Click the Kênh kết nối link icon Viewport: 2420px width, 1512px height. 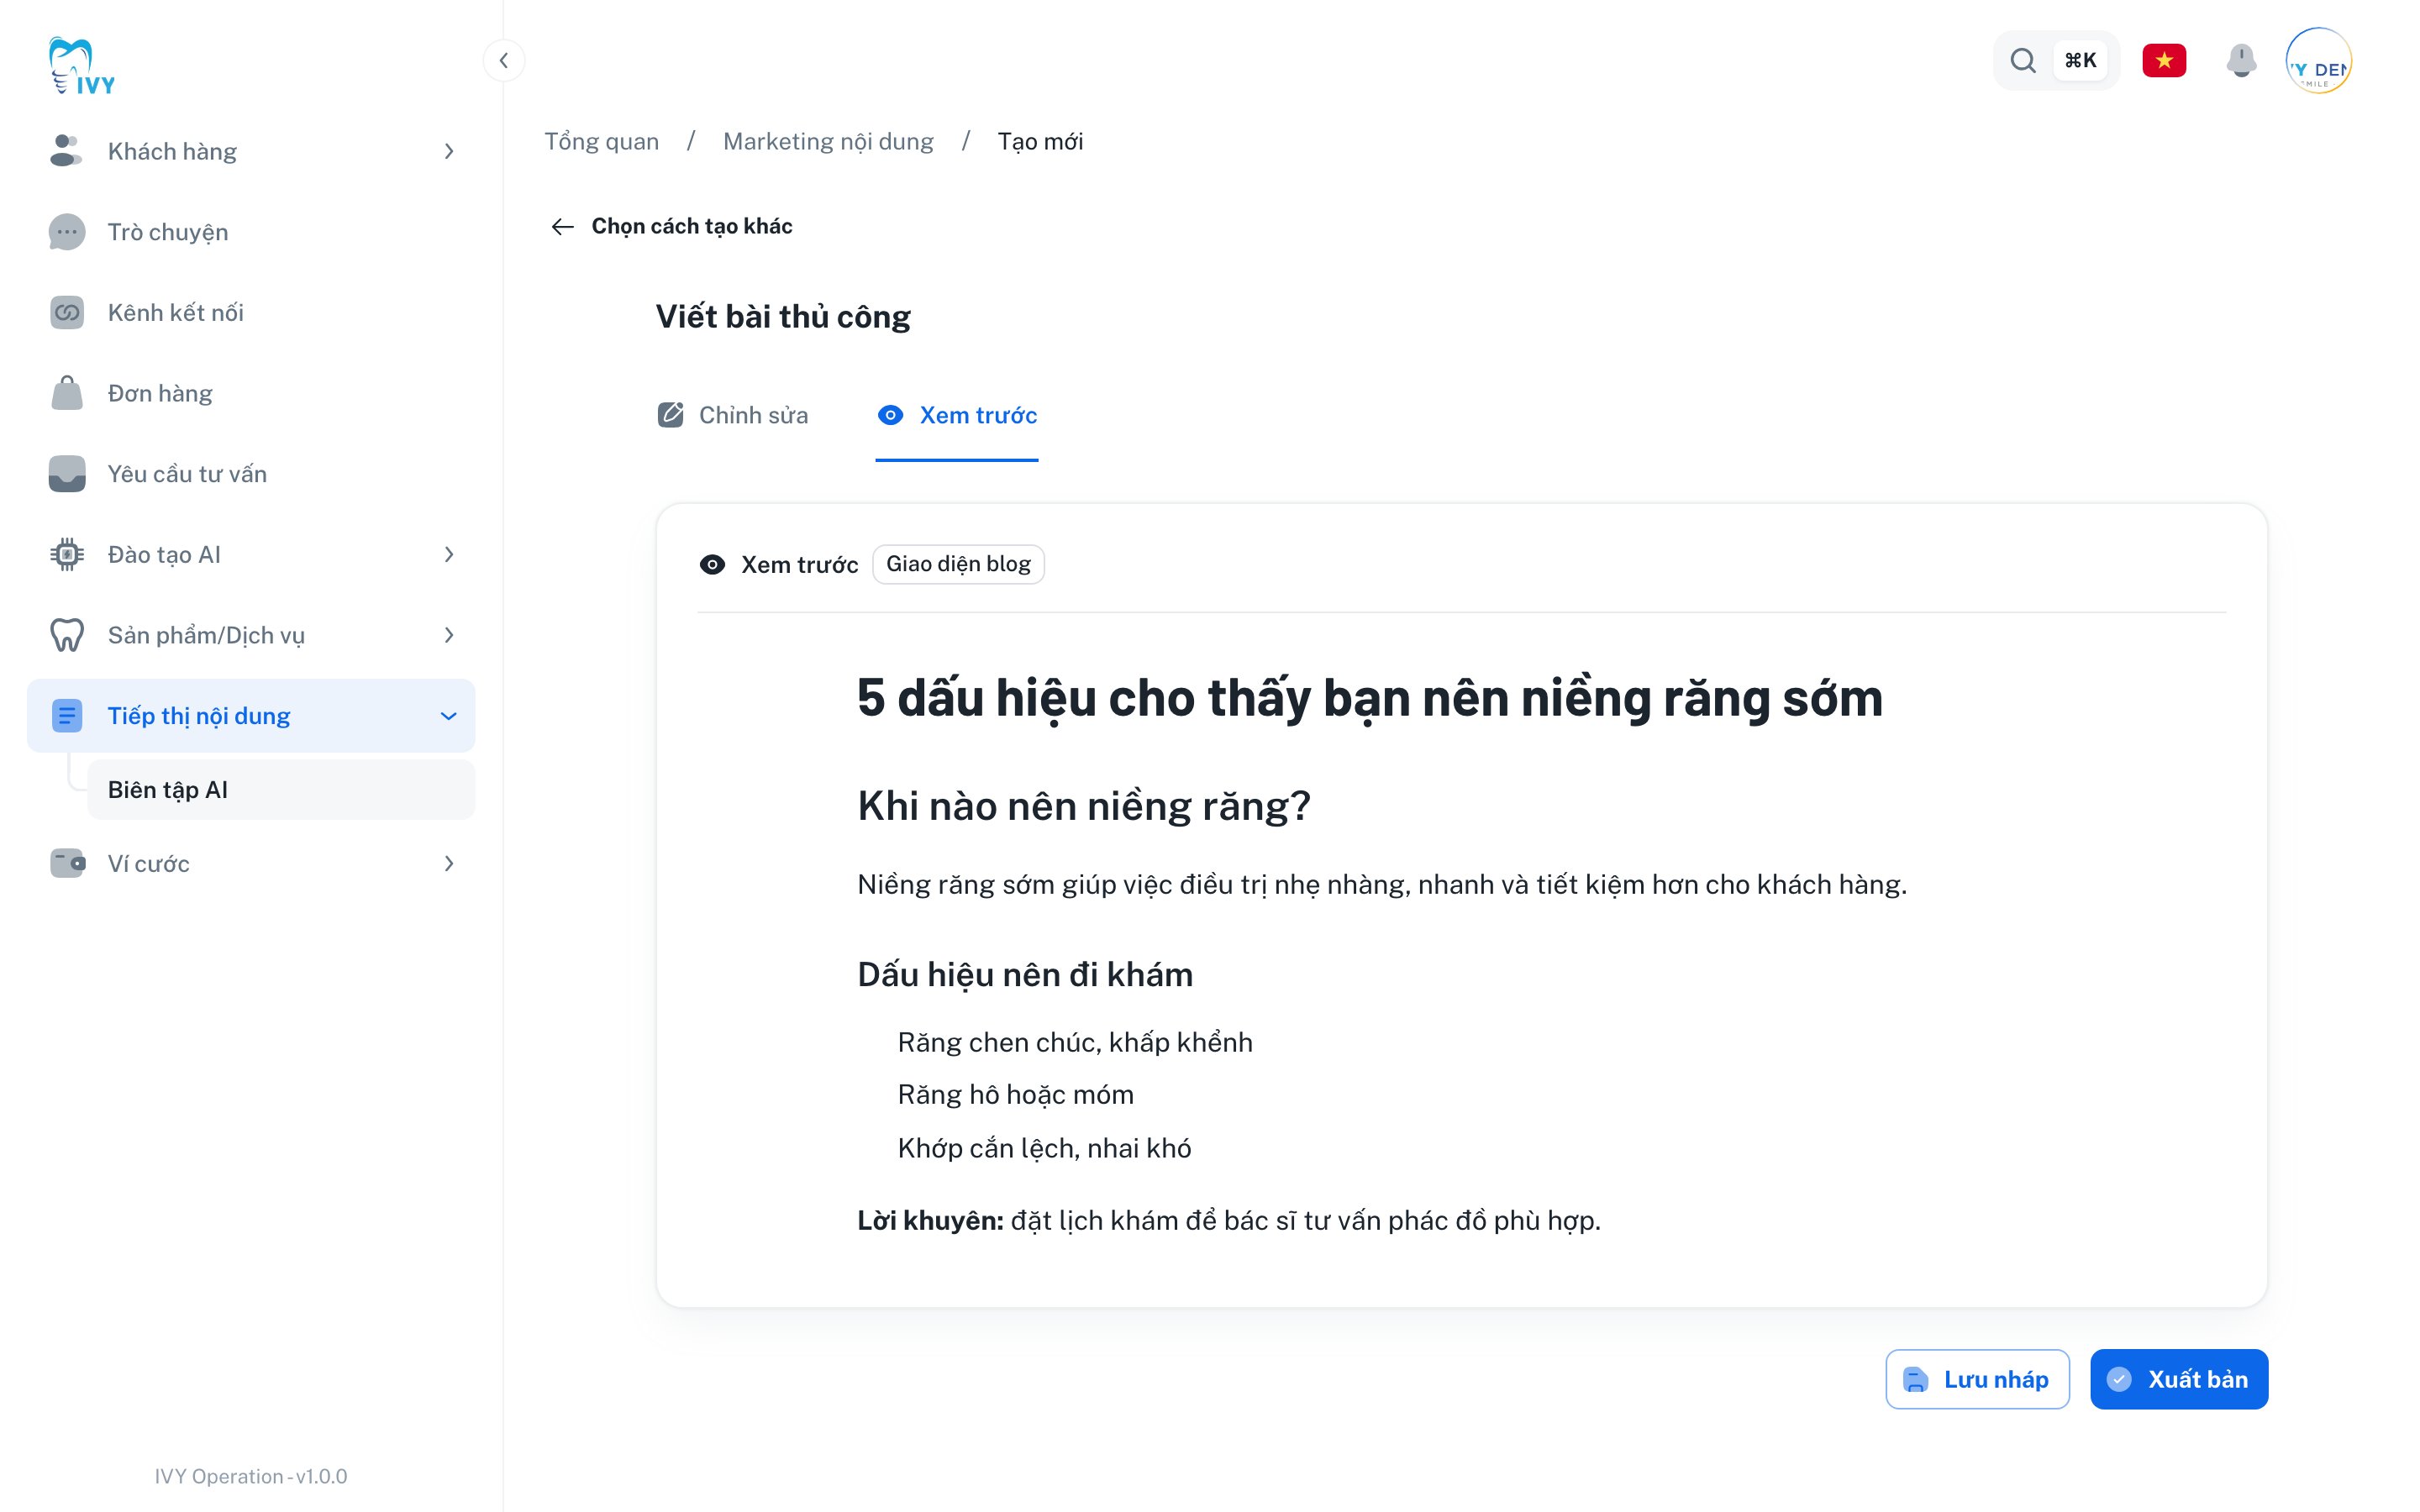click(66, 313)
